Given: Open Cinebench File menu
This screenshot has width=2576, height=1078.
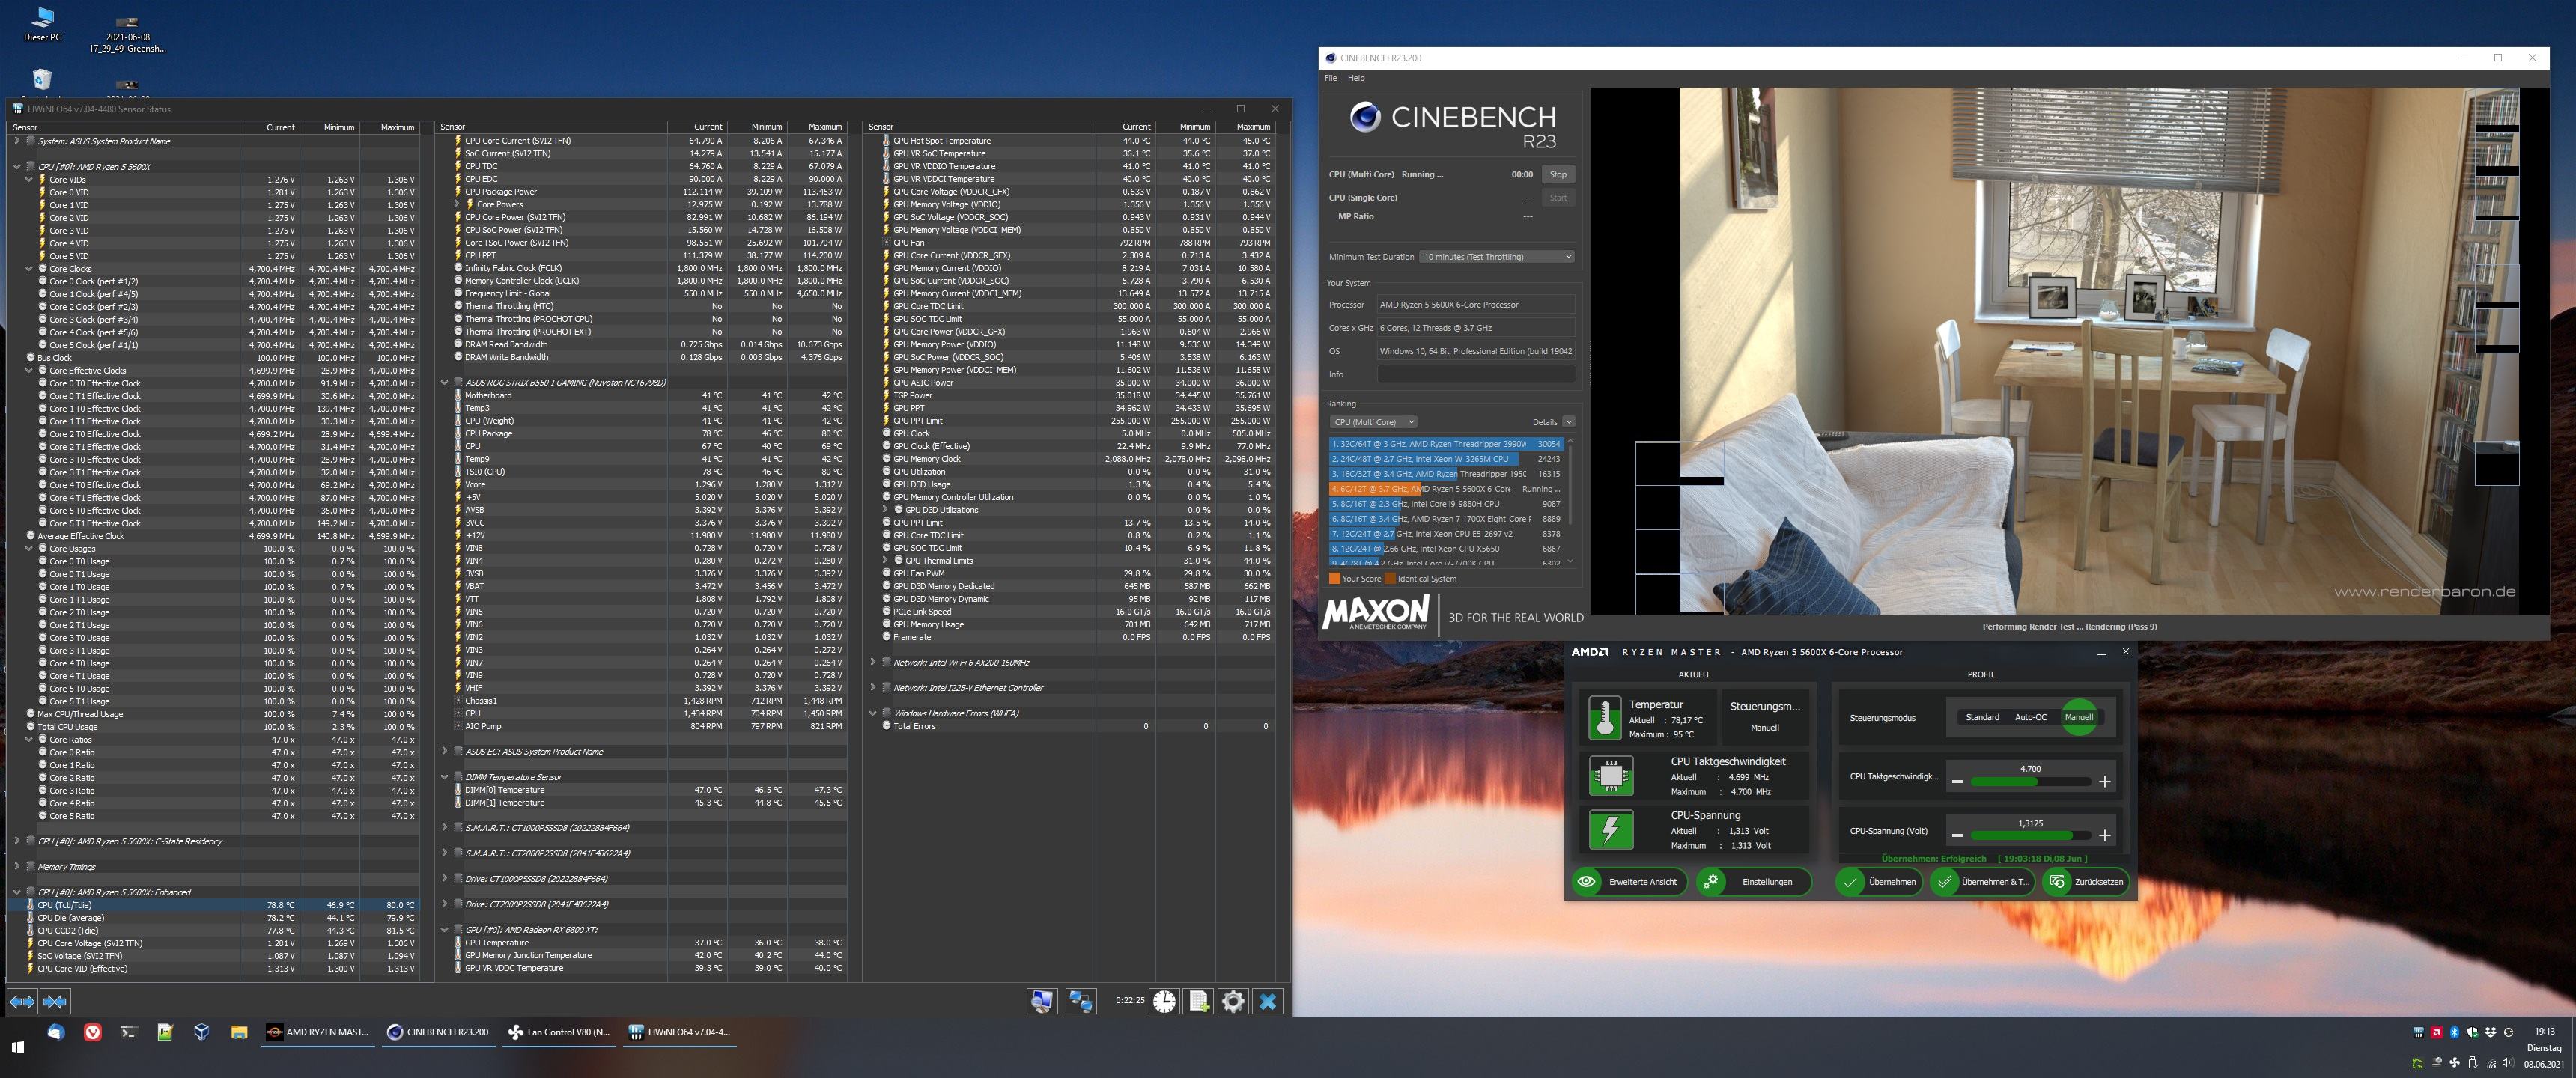Looking at the screenshot, I should click(x=1330, y=78).
